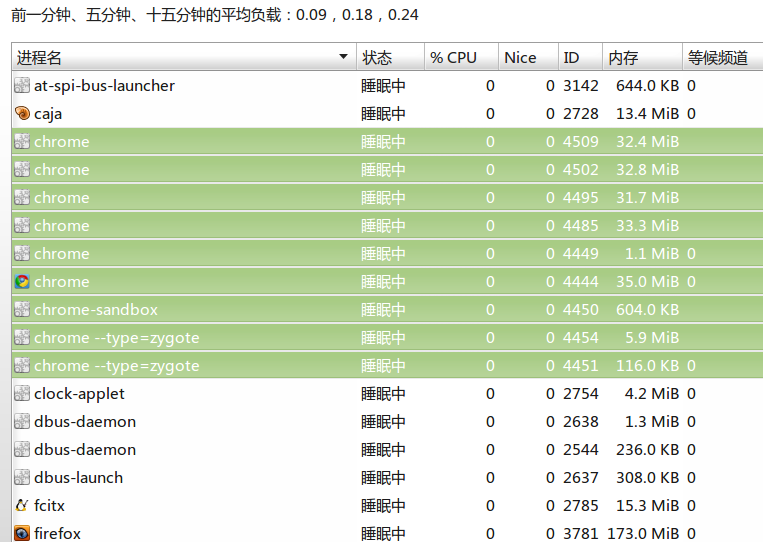This screenshot has width=763, height=542.
Task: Click process ID 4449
Action: click(581, 253)
